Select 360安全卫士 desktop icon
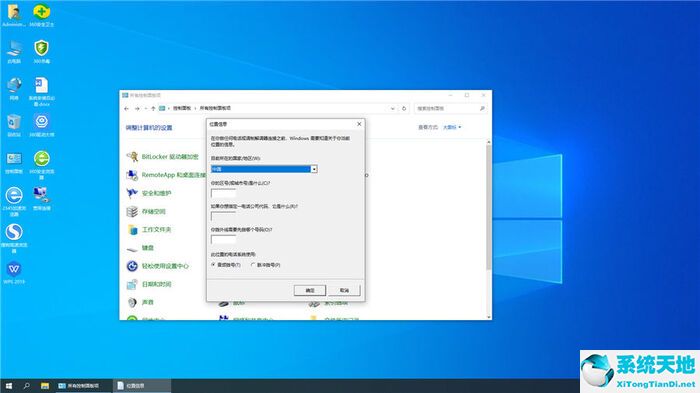 pyautogui.click(x=42, y=16)
